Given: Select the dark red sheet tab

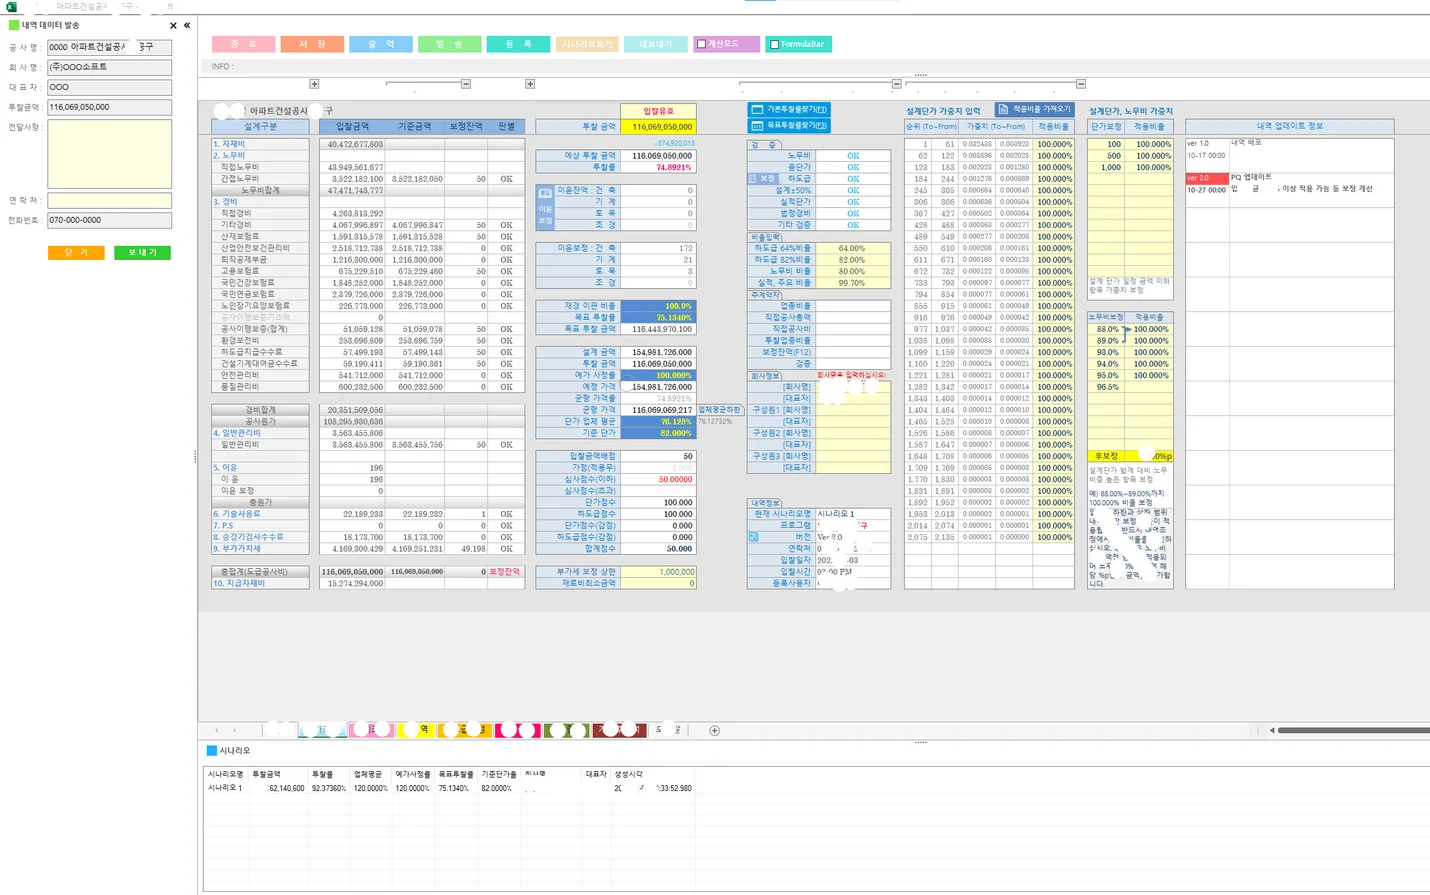Looking at the screenshot, I should pos(620,731).
